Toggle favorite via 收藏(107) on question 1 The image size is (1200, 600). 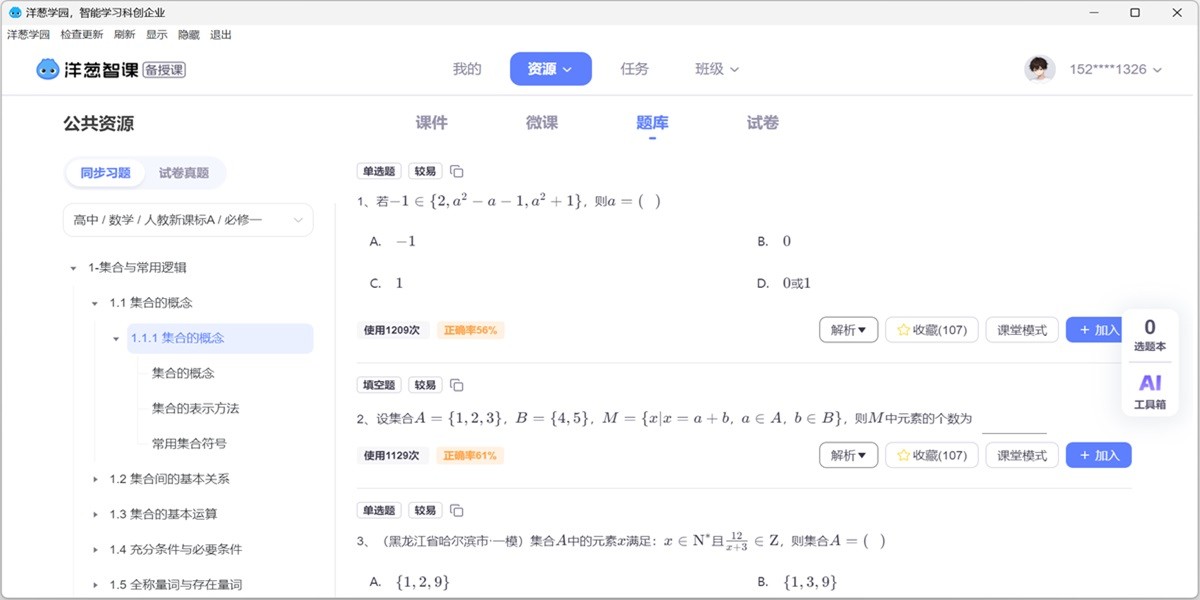(930, 330)
